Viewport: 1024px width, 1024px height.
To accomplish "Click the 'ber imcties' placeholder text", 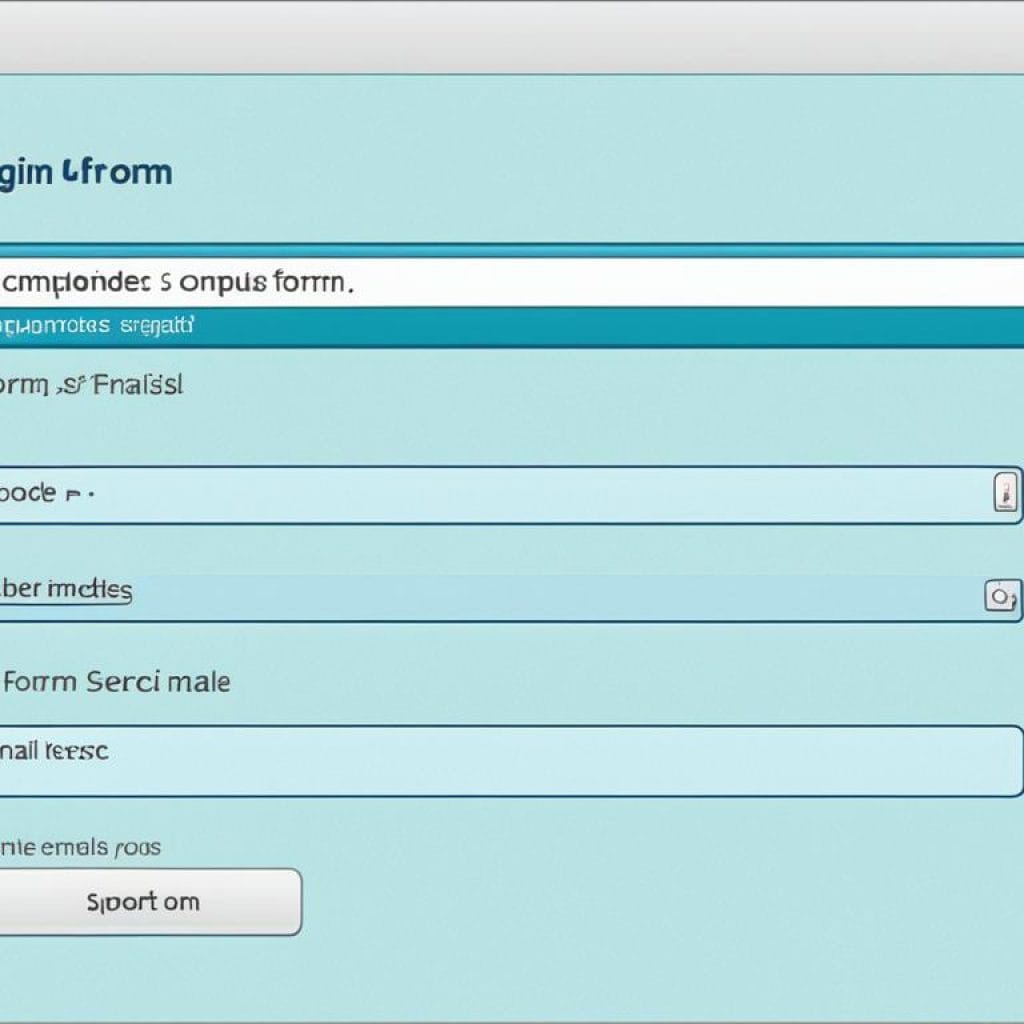I will [x=66, y=589].
